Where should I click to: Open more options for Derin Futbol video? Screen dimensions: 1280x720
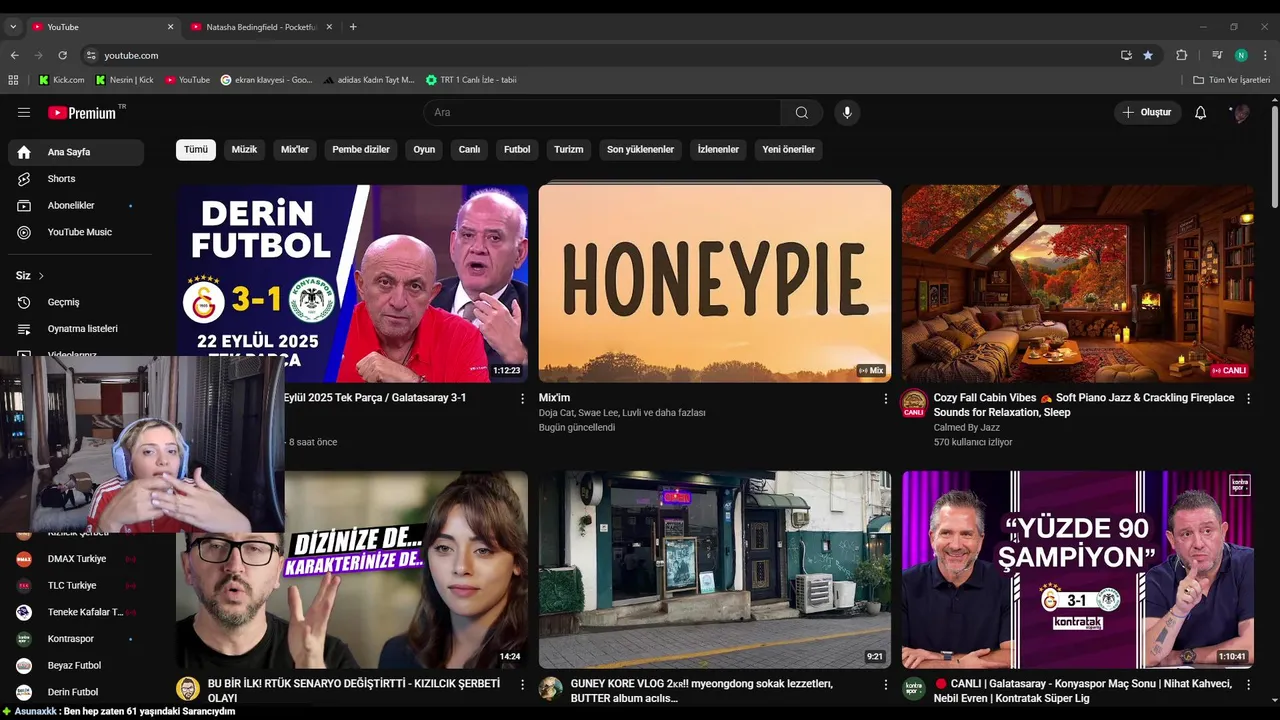pyautogui.click(x=522, y=398)
